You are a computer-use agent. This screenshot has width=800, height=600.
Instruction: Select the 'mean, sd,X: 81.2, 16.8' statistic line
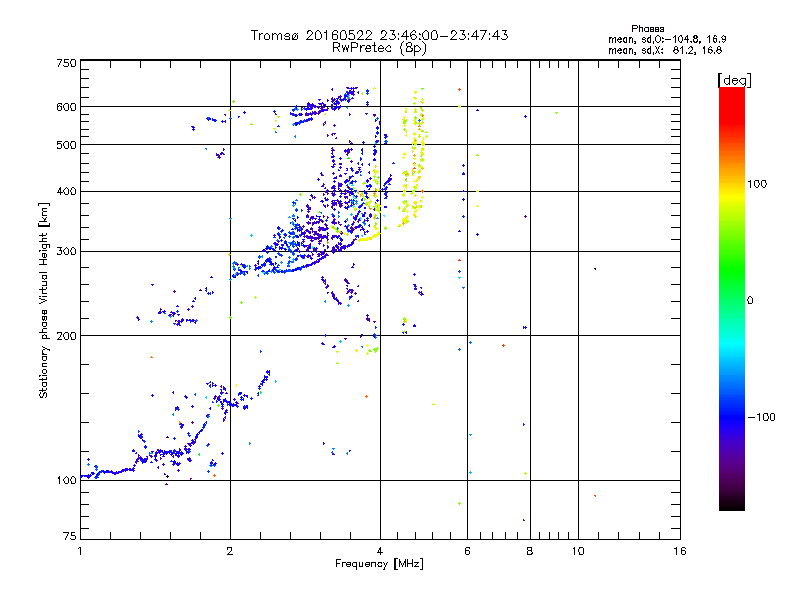[665, 50]
